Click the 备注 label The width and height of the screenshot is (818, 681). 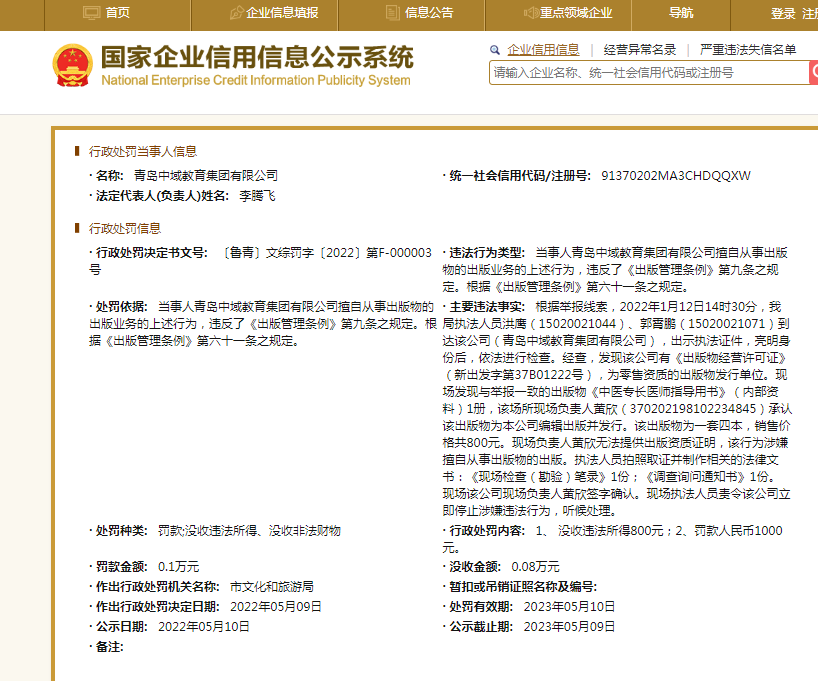pos(109,647)
